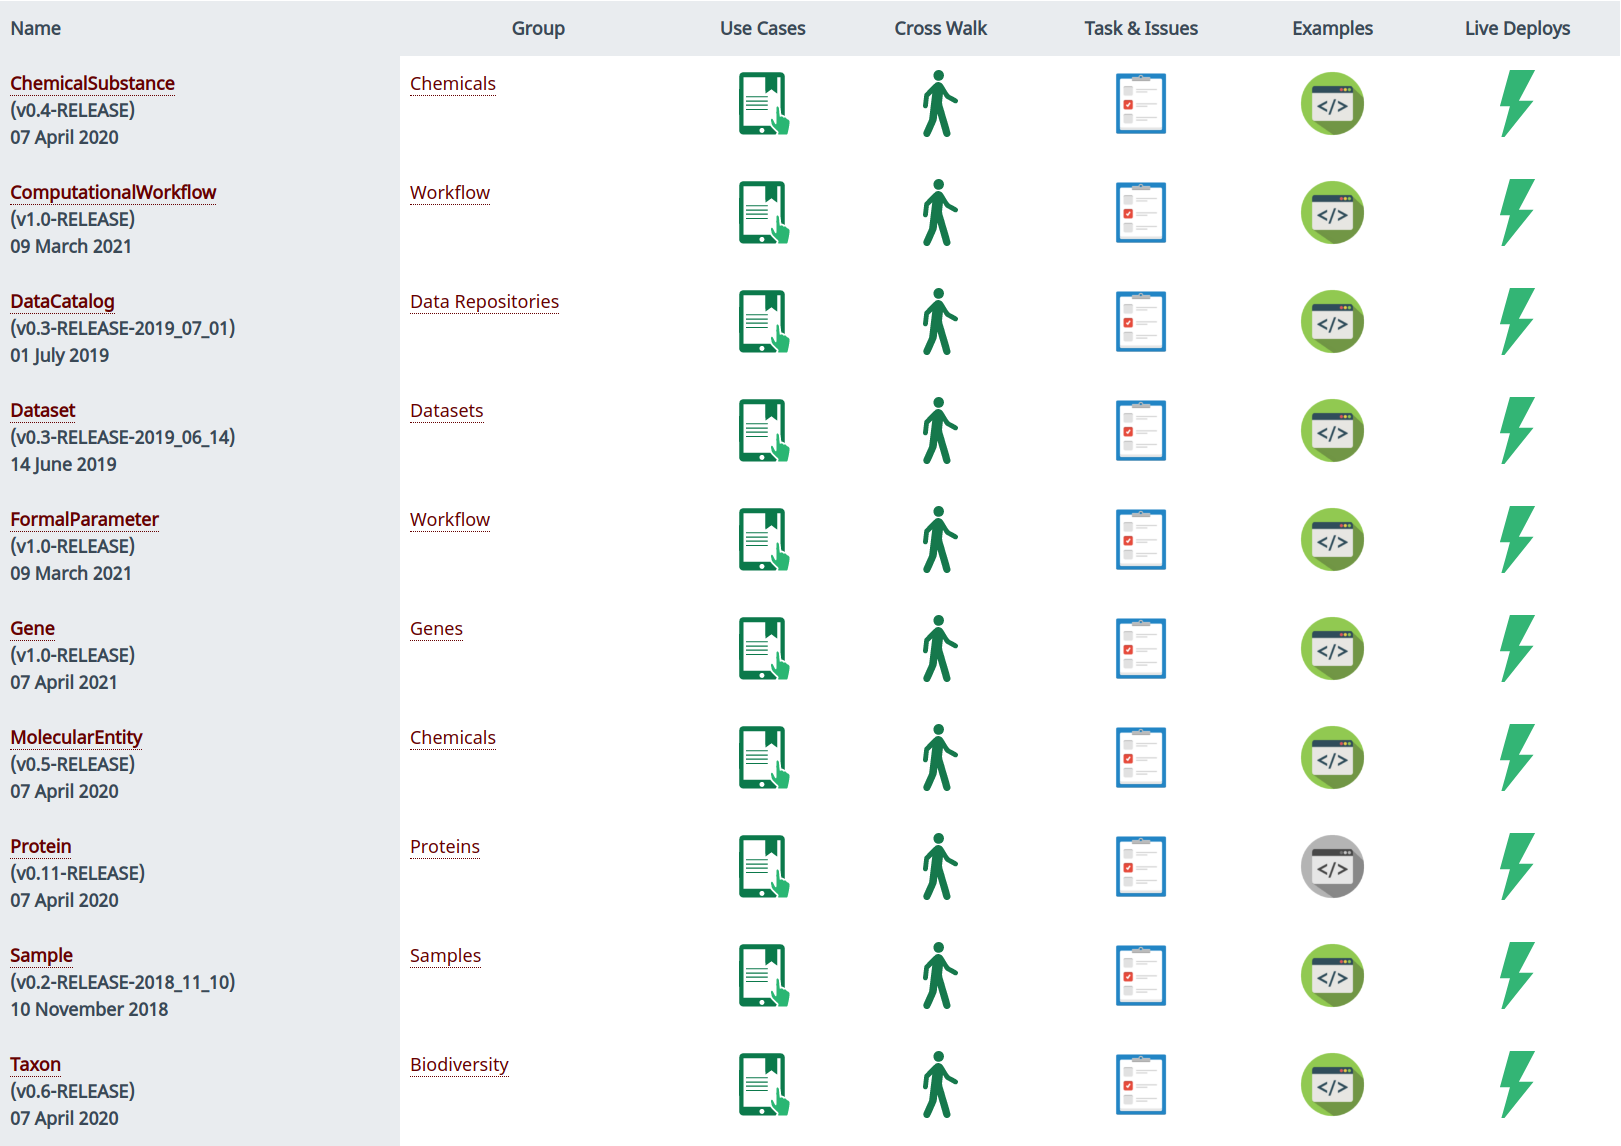Screen dimensions: 1621x1146
Task: Open Live Deploys icon for Protein
Action: 1517,866
